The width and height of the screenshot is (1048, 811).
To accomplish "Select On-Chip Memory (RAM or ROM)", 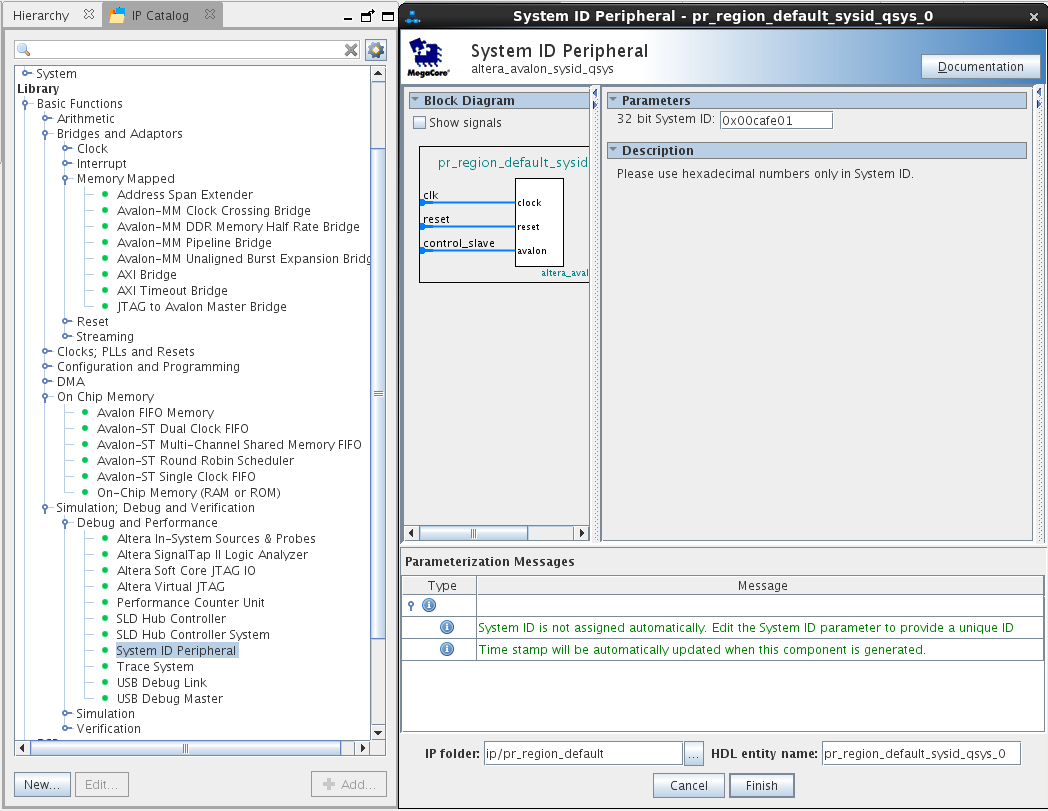I will click(188, 493).
